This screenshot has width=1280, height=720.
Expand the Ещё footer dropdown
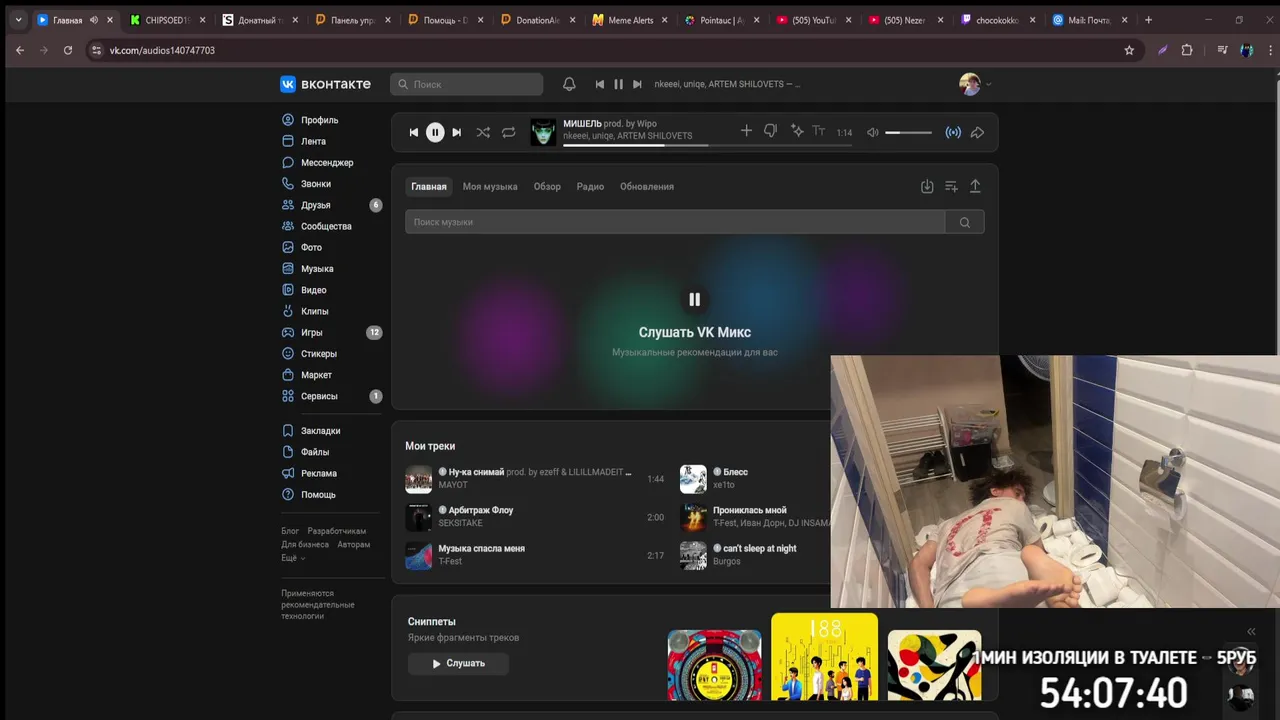[x=293, y=558]
